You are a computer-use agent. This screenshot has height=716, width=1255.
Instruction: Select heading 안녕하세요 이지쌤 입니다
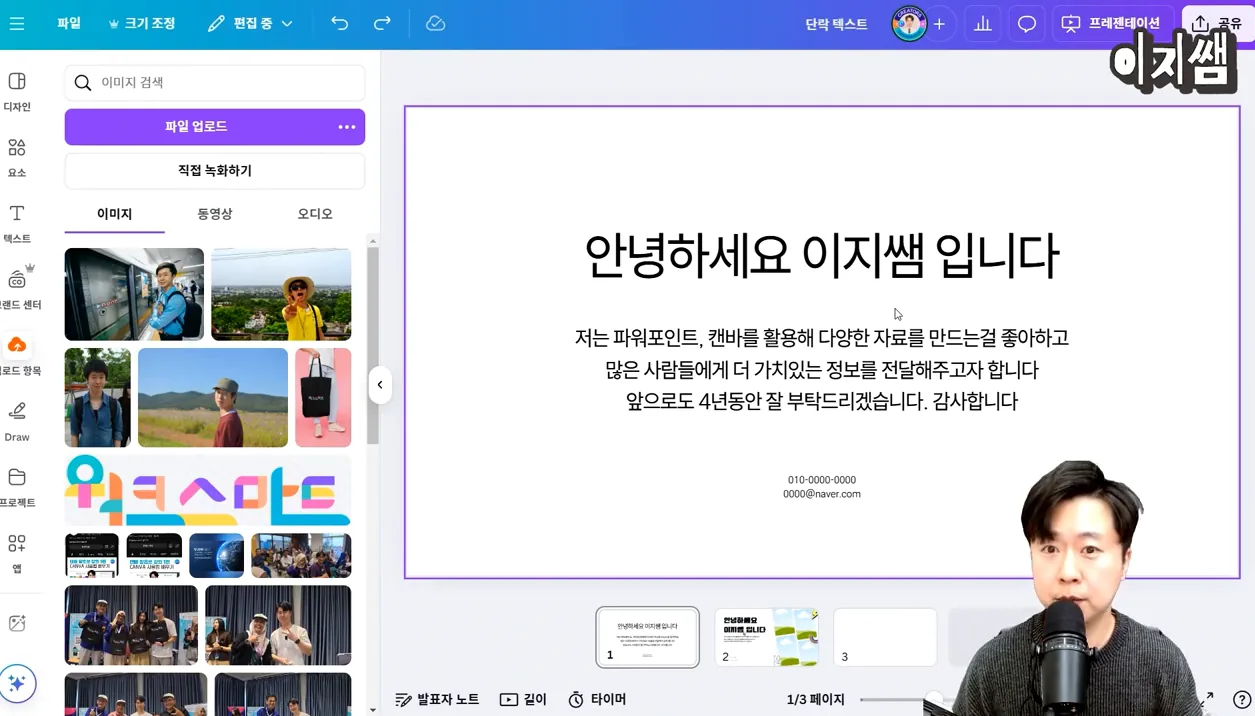pyautogui.click(x=821, y=256)
